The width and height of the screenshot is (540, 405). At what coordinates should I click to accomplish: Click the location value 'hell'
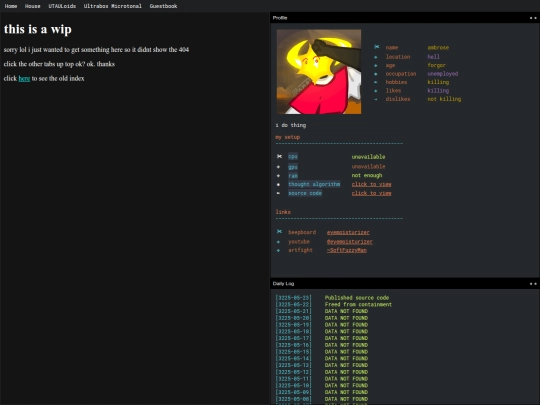tap(434, 57)
